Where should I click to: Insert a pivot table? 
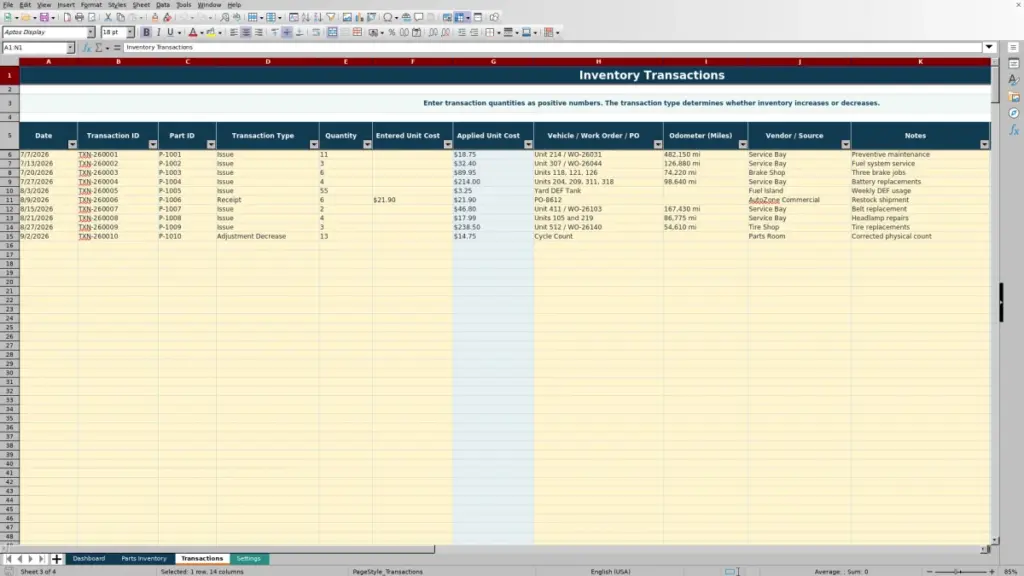pyautogui.click(x=372, y=17)
